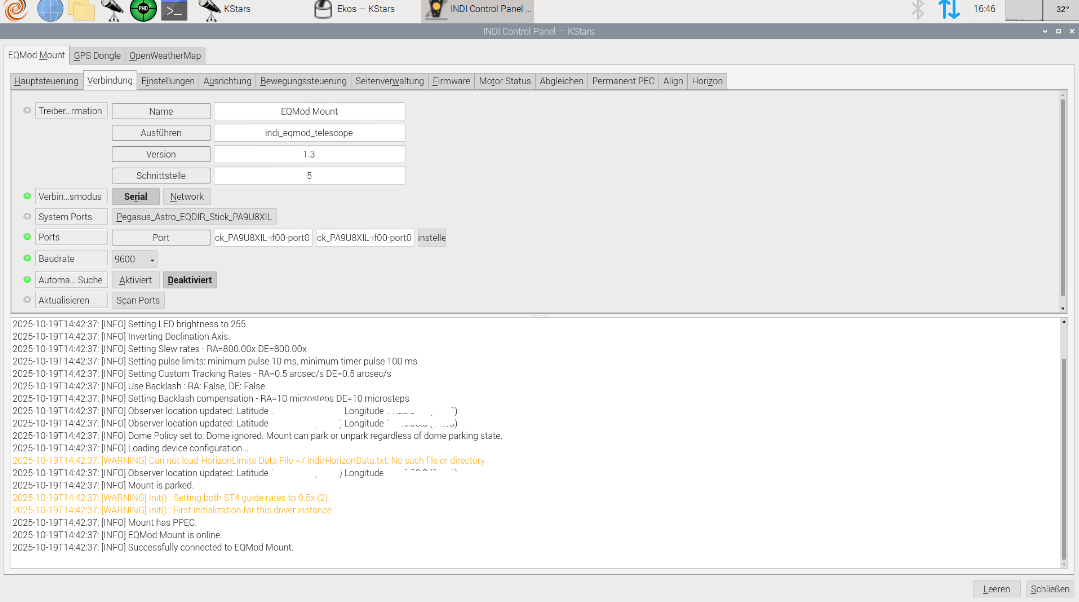Click the System Ports status indicator
The height and width of the screenshot is (602, 1079).
[x=27, y=216]
